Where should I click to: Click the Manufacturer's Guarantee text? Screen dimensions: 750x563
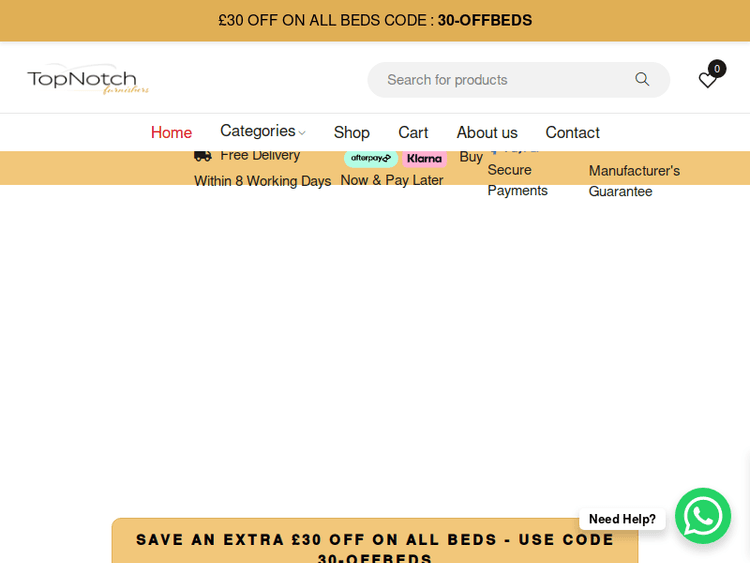click(634, 181)
